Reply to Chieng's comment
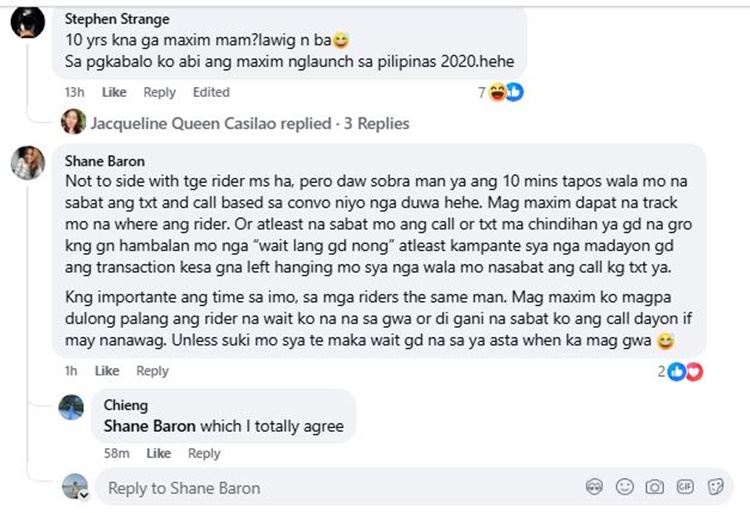Viewport: 750px width, 513px height. pos(204,453)
